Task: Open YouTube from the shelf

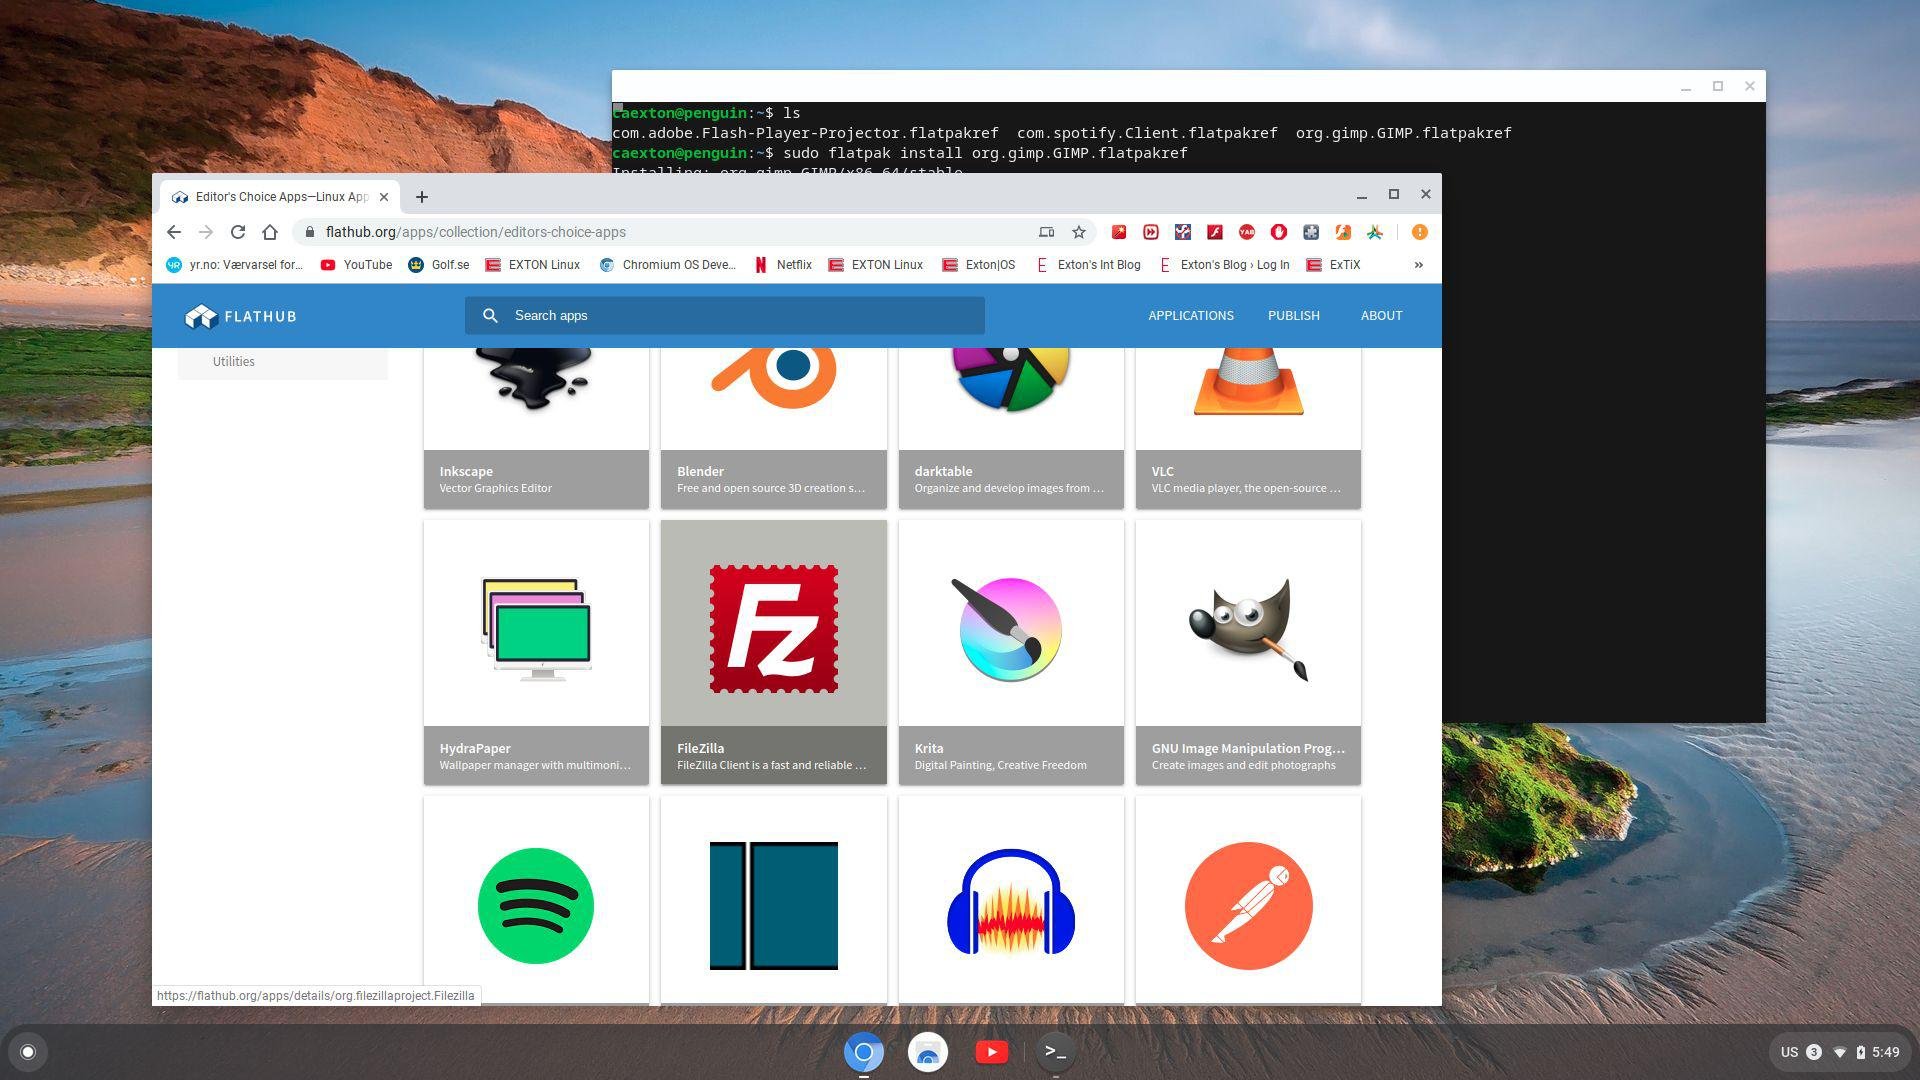Action: [991, 1052]
